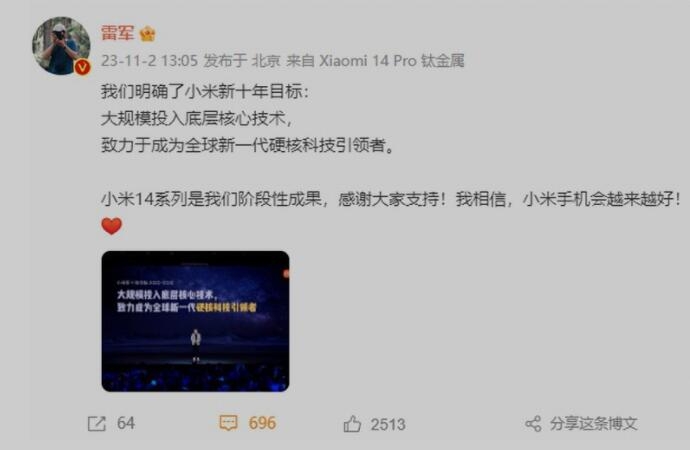Click the orange V verified badge
This screenshot has height=450, width=690.
pos(82,67)
